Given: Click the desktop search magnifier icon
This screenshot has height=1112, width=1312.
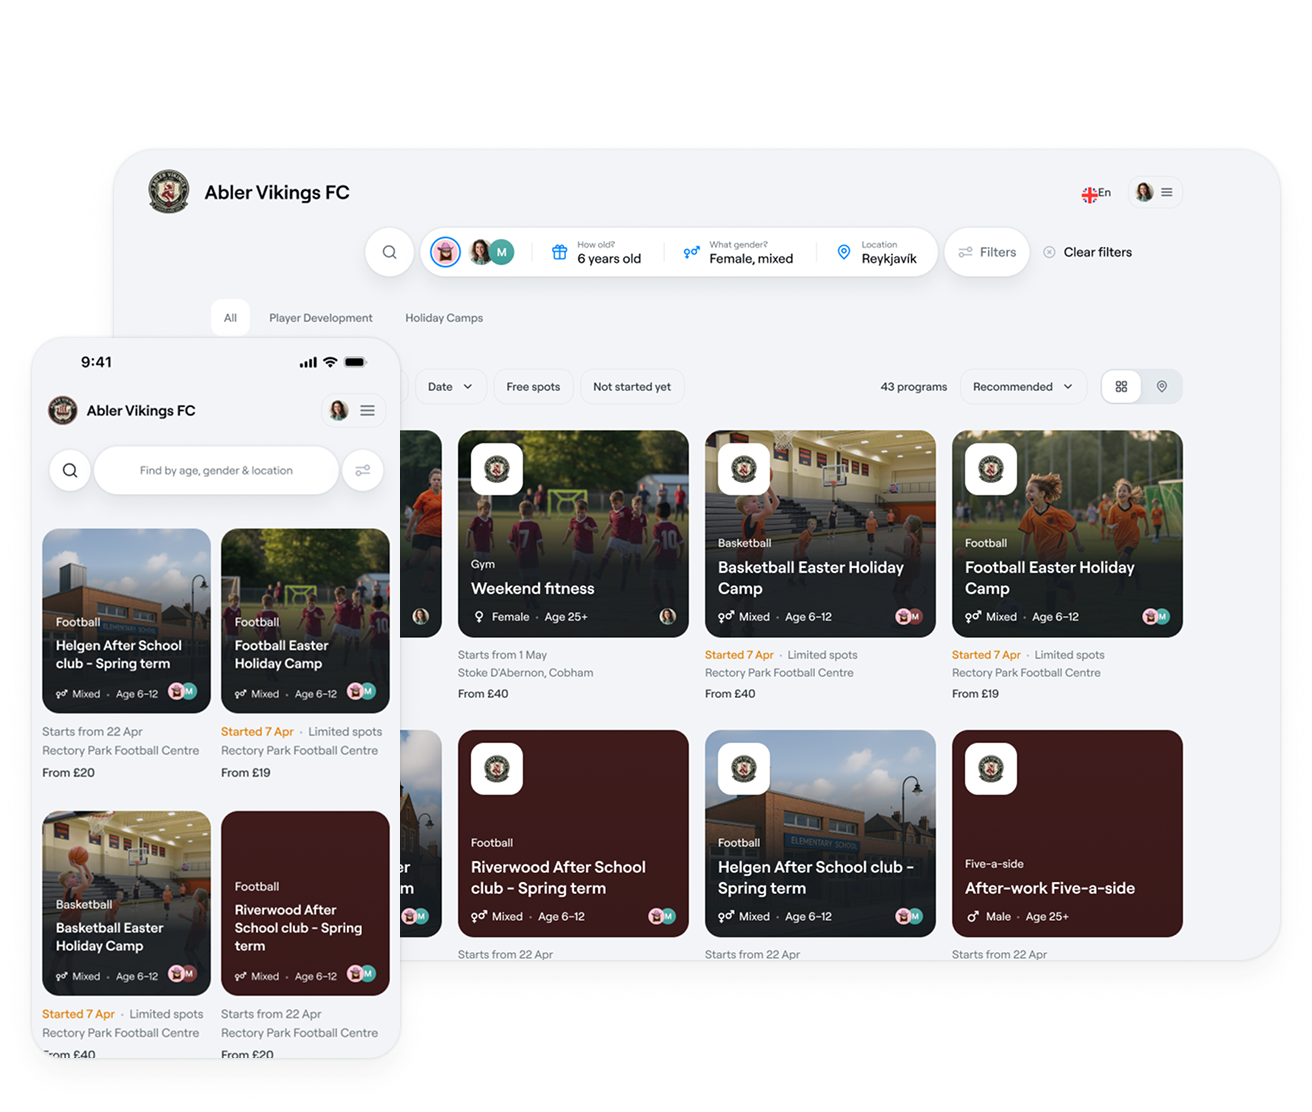Looking at the screenshot, I should [390, 252].
